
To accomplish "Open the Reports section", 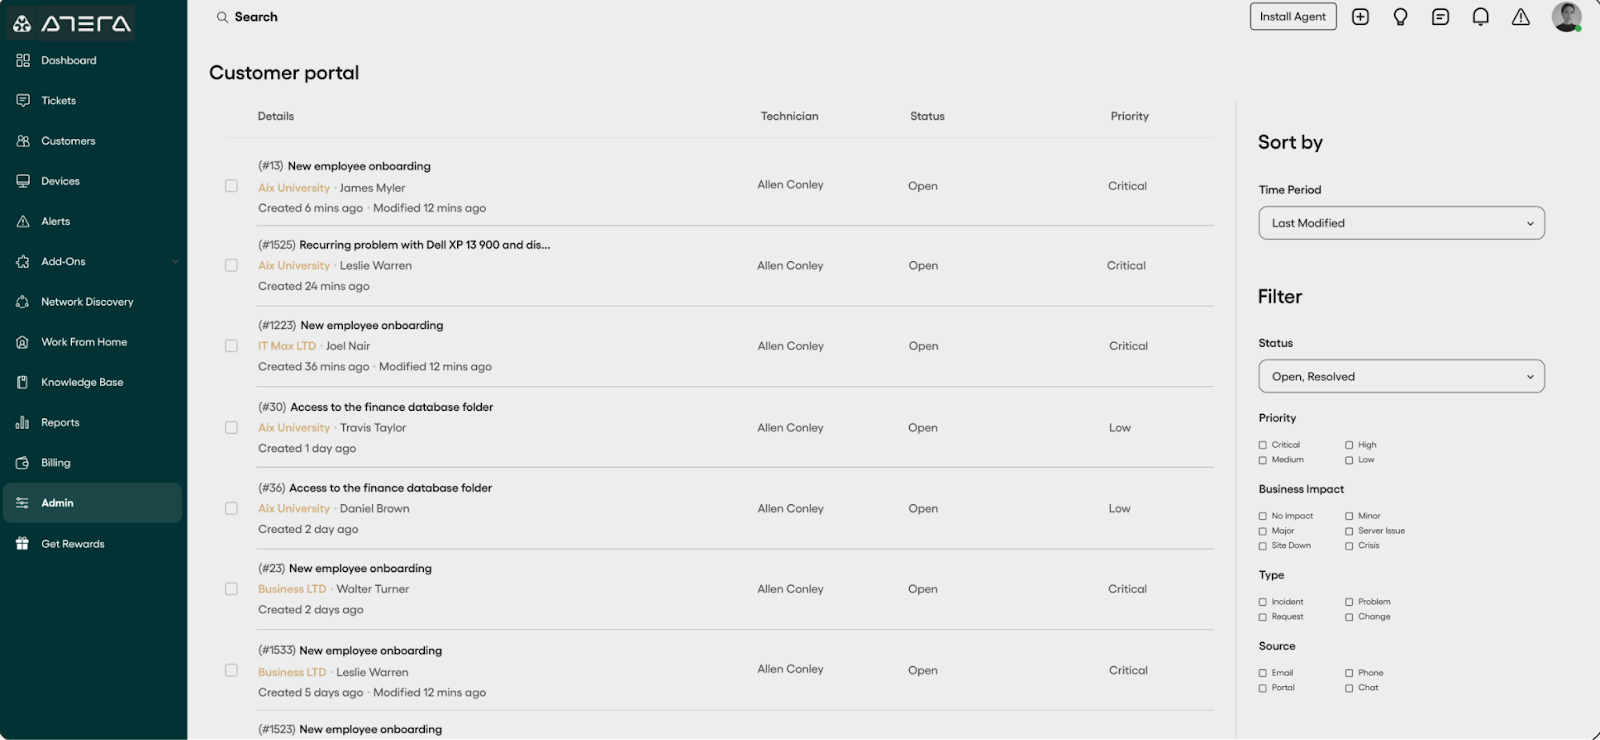I will (x=60, y=422).
